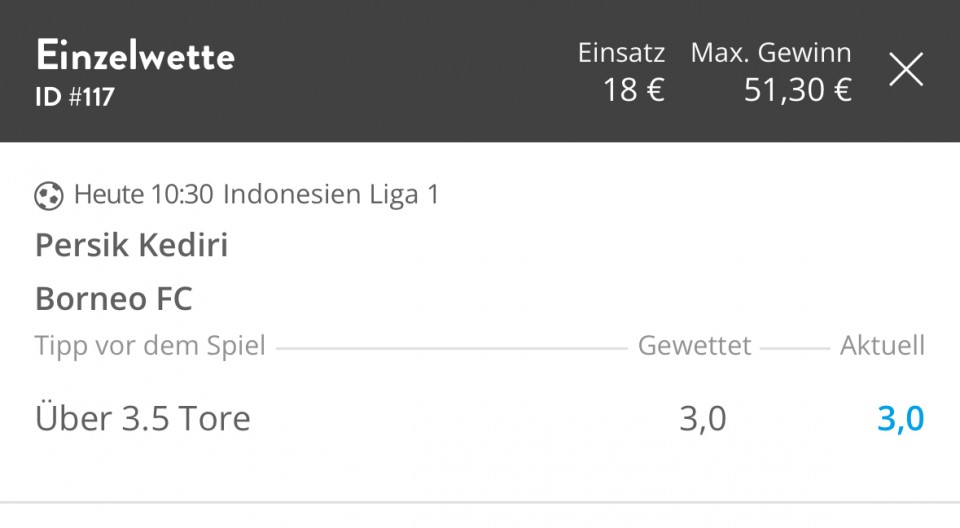Select the Über 3.5 Tore bet selection

pyautogui.click(x=143, y=418)
